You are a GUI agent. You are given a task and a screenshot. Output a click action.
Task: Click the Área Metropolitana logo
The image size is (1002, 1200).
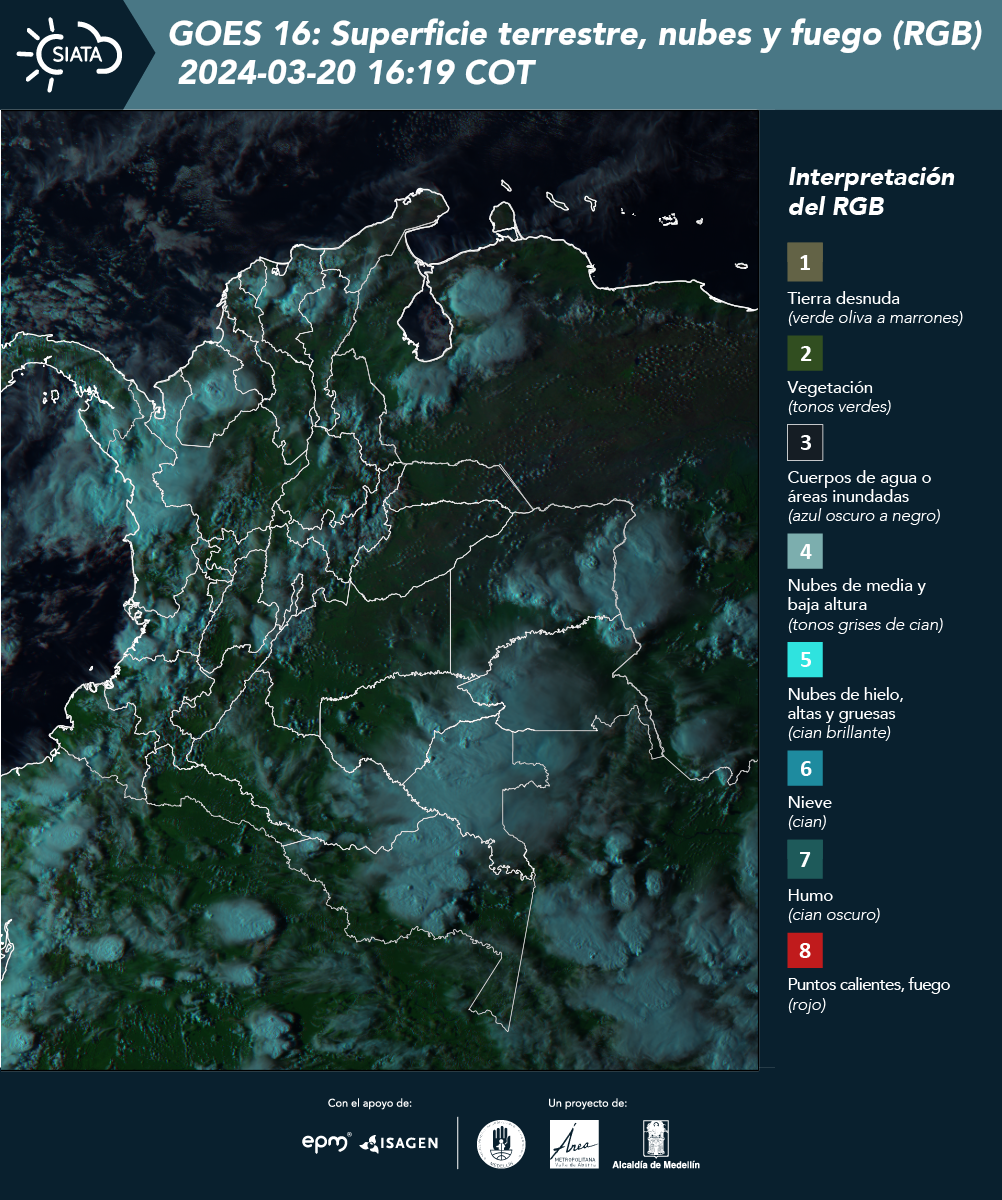(575, 1144)
